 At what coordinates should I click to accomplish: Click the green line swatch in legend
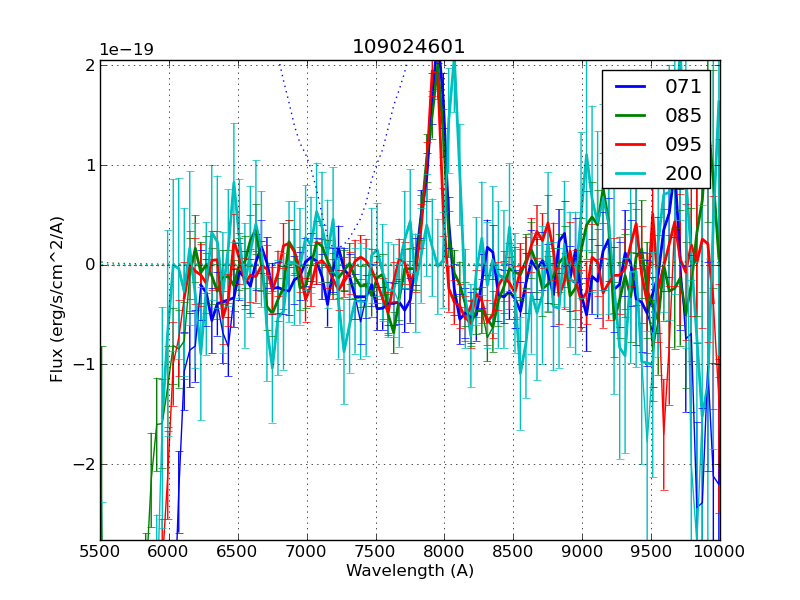[x=630, y=116]
